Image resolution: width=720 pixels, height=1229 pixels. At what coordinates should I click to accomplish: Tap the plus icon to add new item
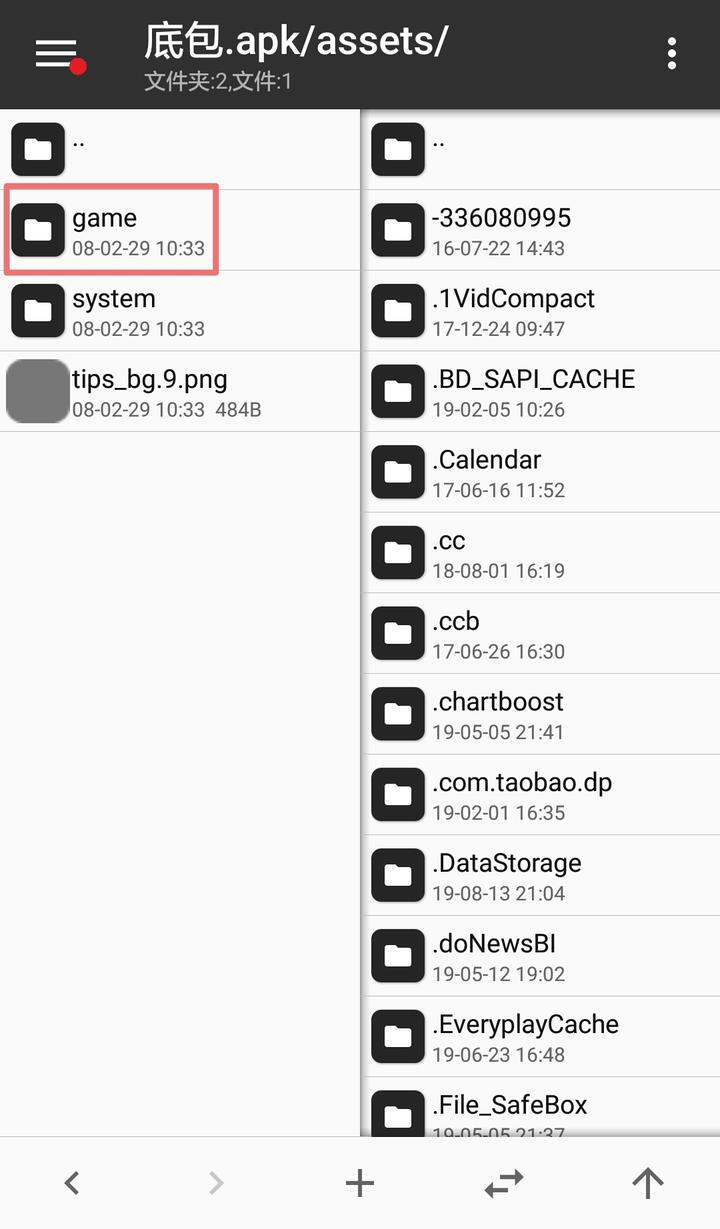(360, 1184)
